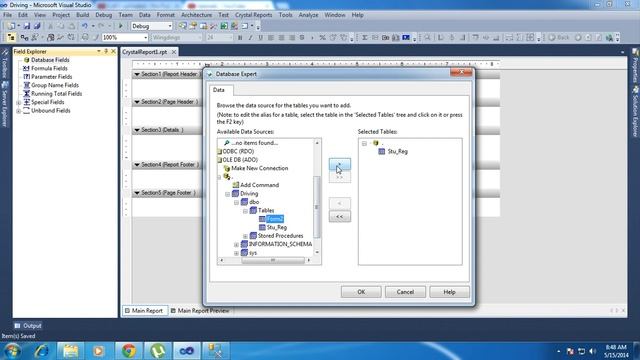Click the Save icon in the toolbar
Screen dimensions: 640x360
click(x=27, y=26)
